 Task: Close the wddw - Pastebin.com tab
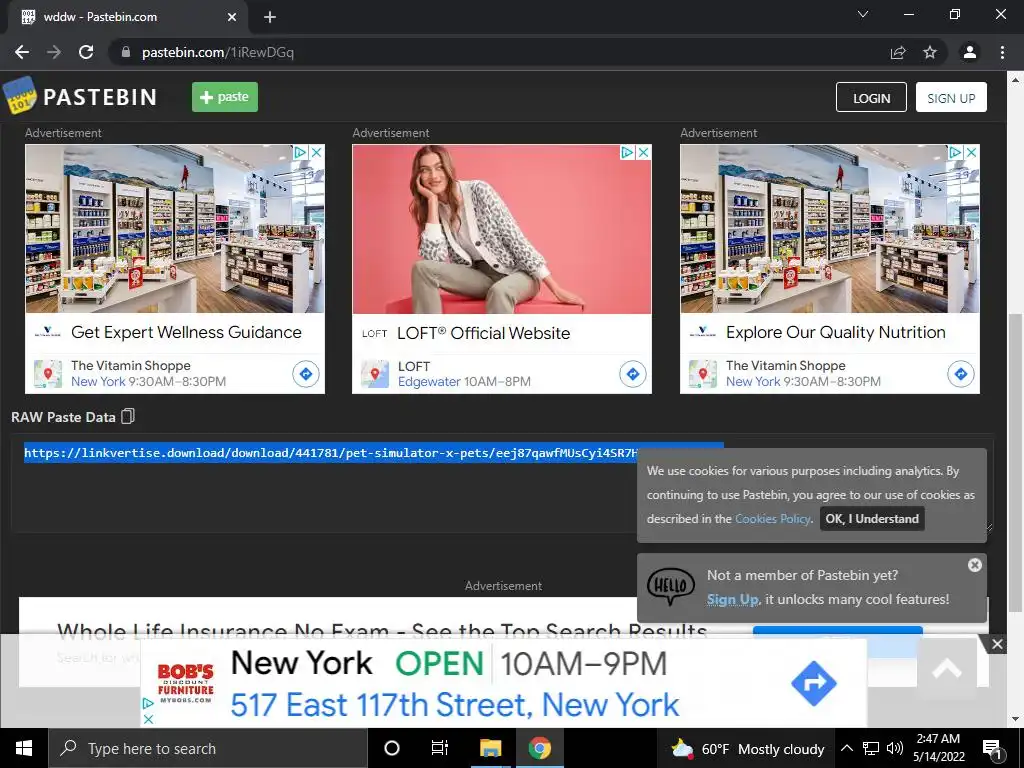tap(232, 17)
